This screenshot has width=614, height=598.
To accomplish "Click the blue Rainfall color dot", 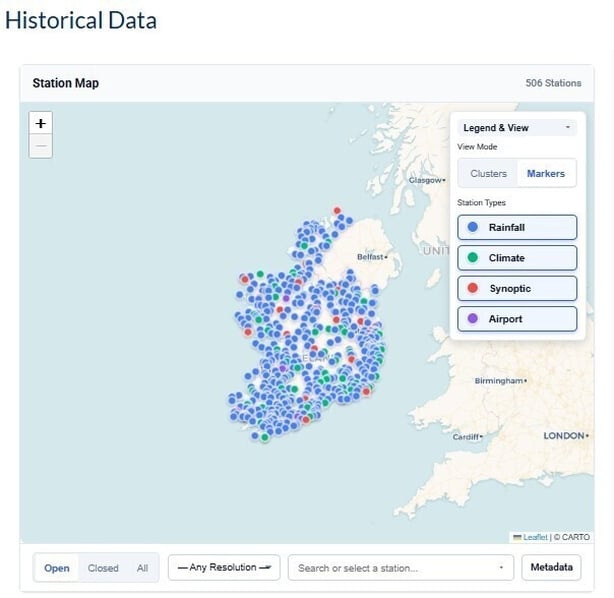I will (473, 227).
